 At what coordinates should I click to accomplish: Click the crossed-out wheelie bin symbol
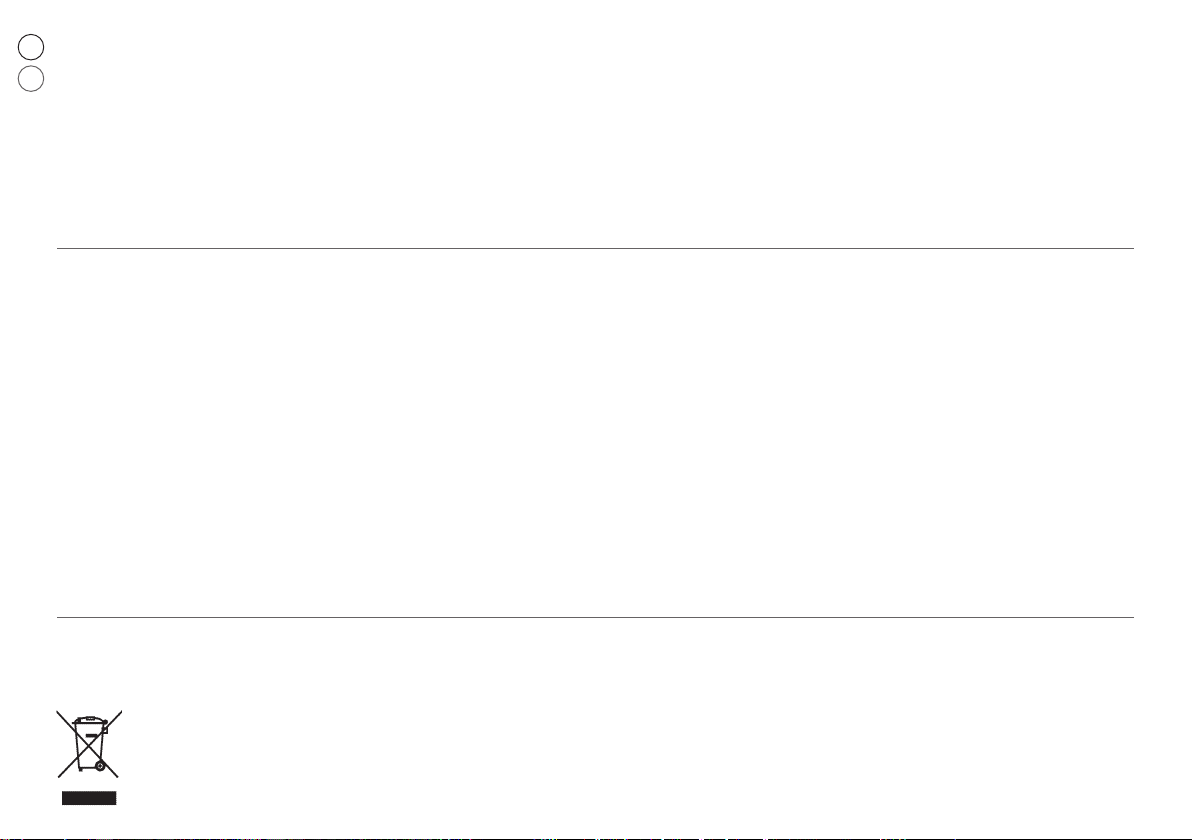89,744
